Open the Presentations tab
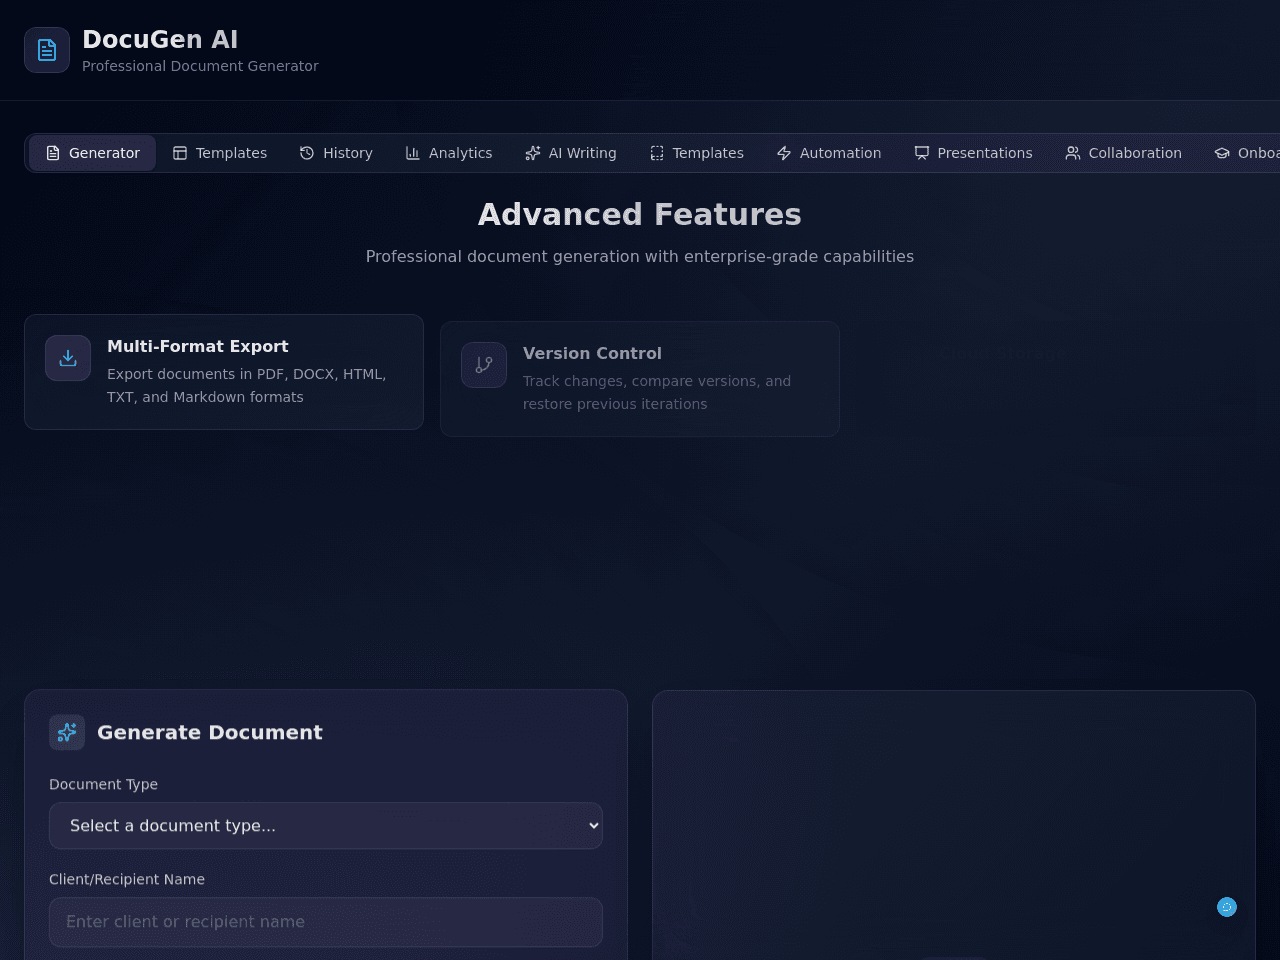1280x960 pixels. point(973,153)
